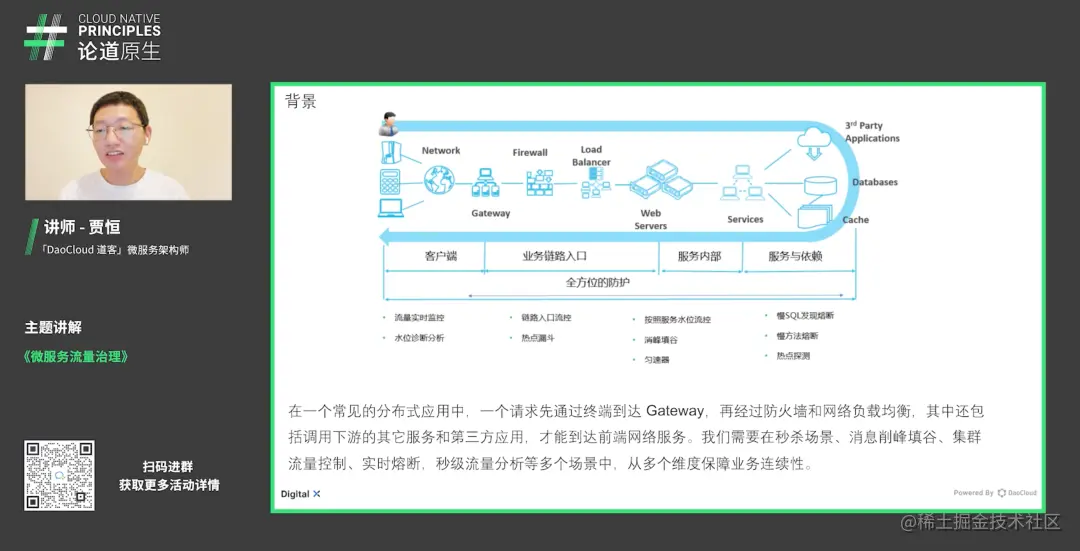Click the 3rd Party Applications label
Screen dimensions: 1080x551
tap(872, 132)
